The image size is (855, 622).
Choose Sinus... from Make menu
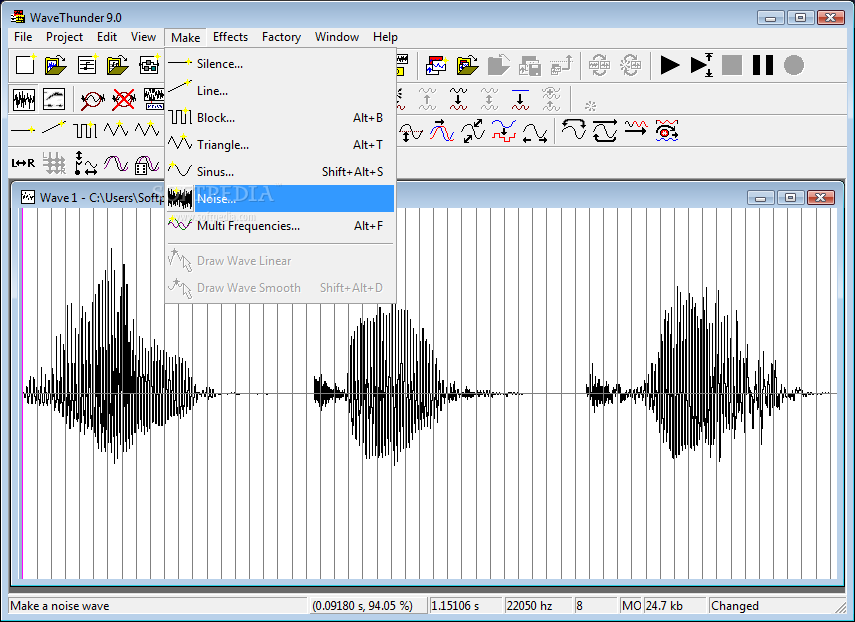[x=280, y=172]
